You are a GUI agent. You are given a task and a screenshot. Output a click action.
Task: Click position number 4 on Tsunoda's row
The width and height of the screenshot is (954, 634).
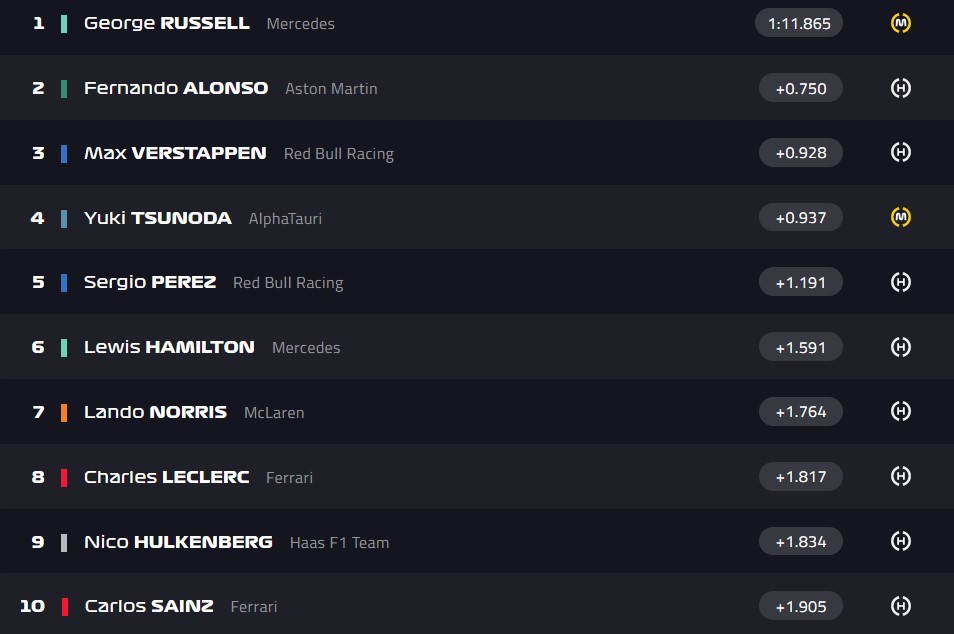pyautogui.click(x=38, y=218)
